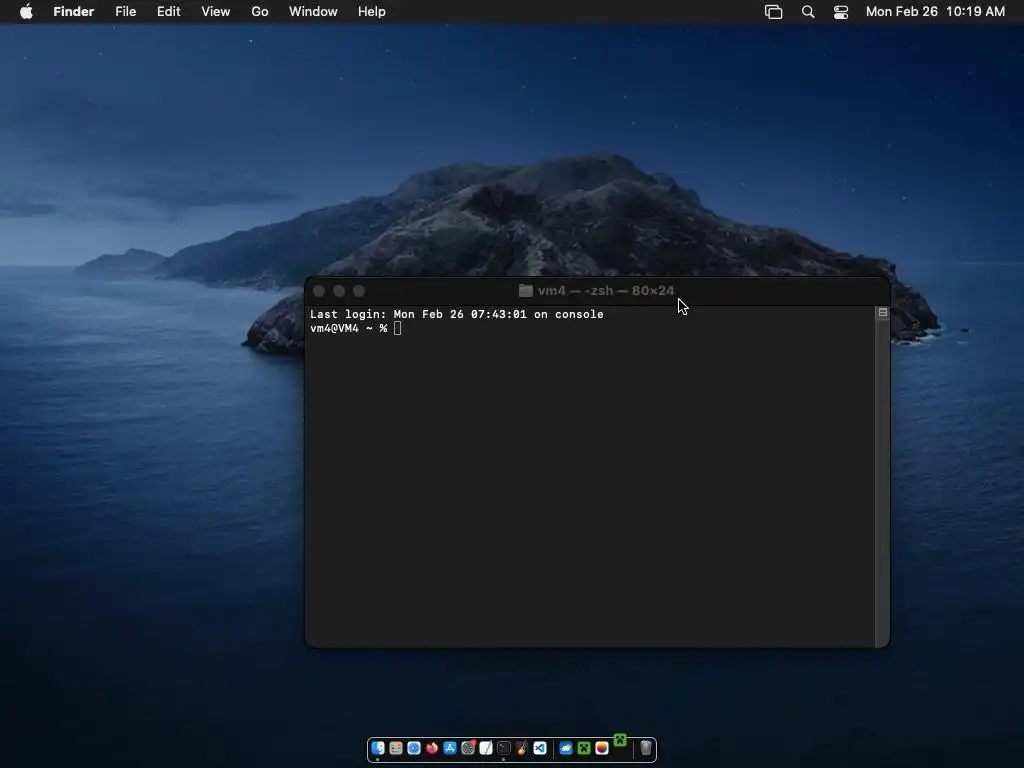The image size is (1024, 768).
Task: Click the 'Last login' line in Terminal
Action: click(456, 314)
